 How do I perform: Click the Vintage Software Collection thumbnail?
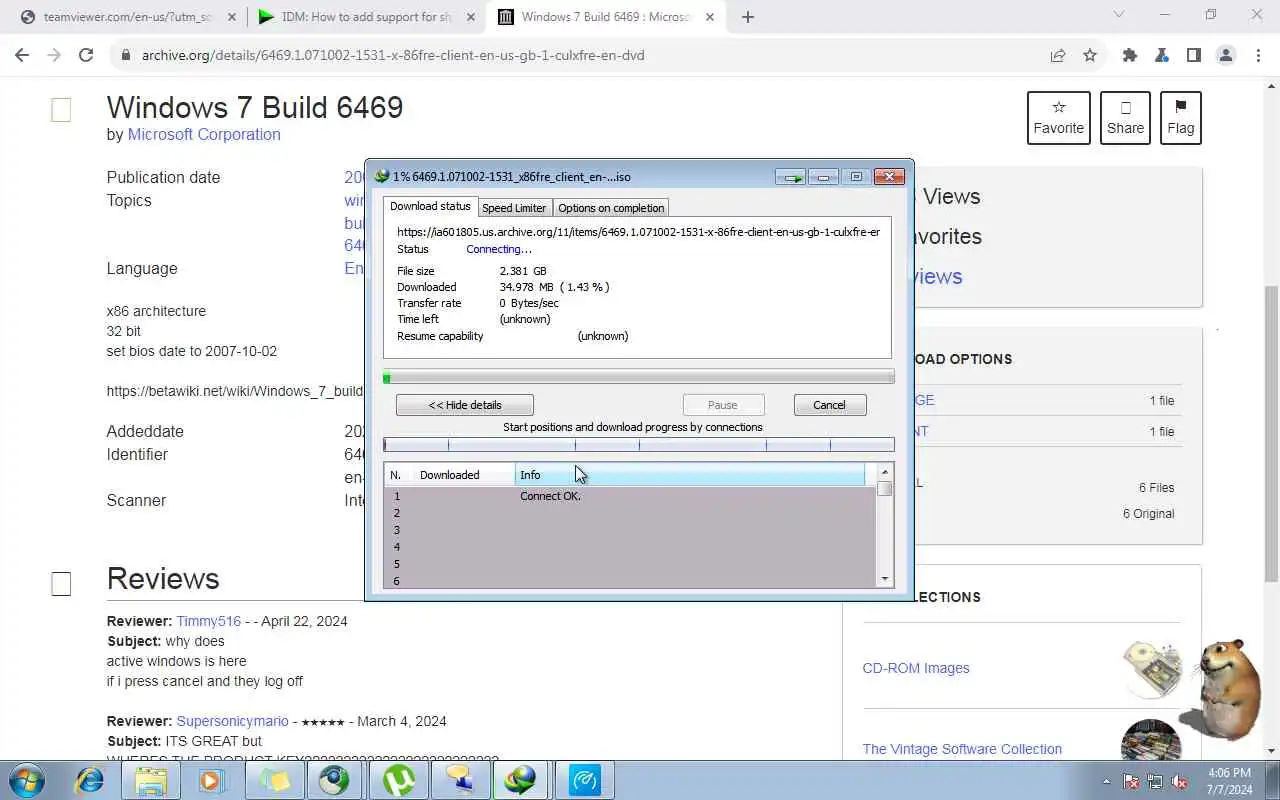(x=1150, y=742)
